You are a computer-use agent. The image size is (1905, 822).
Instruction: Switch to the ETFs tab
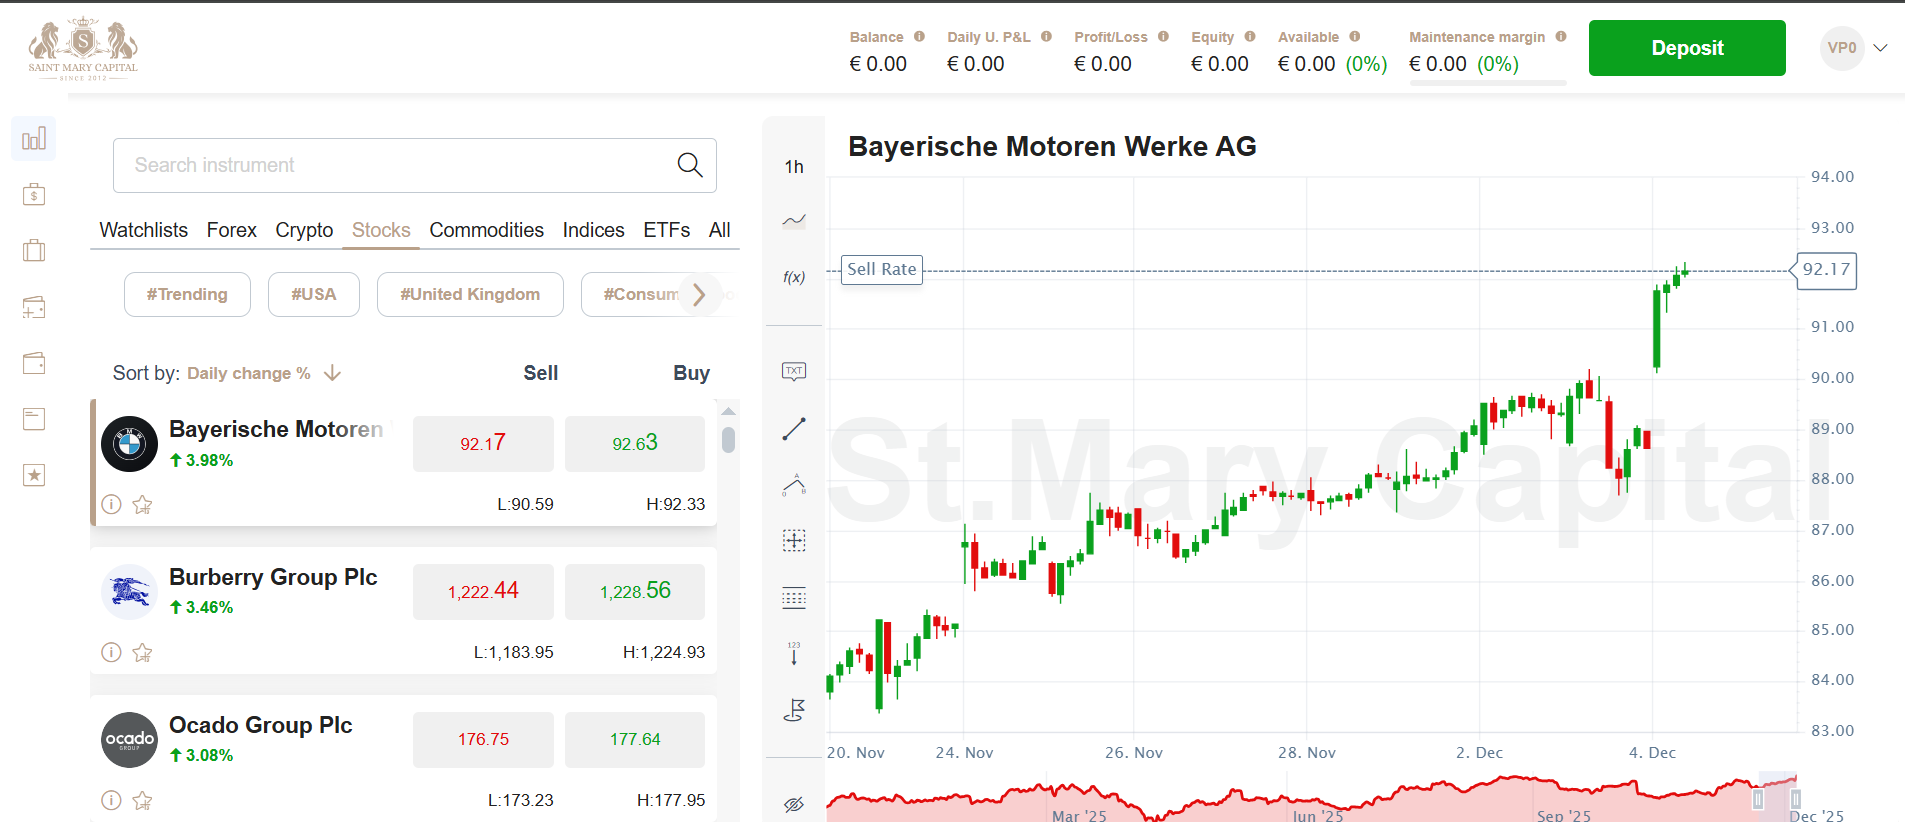667,230
